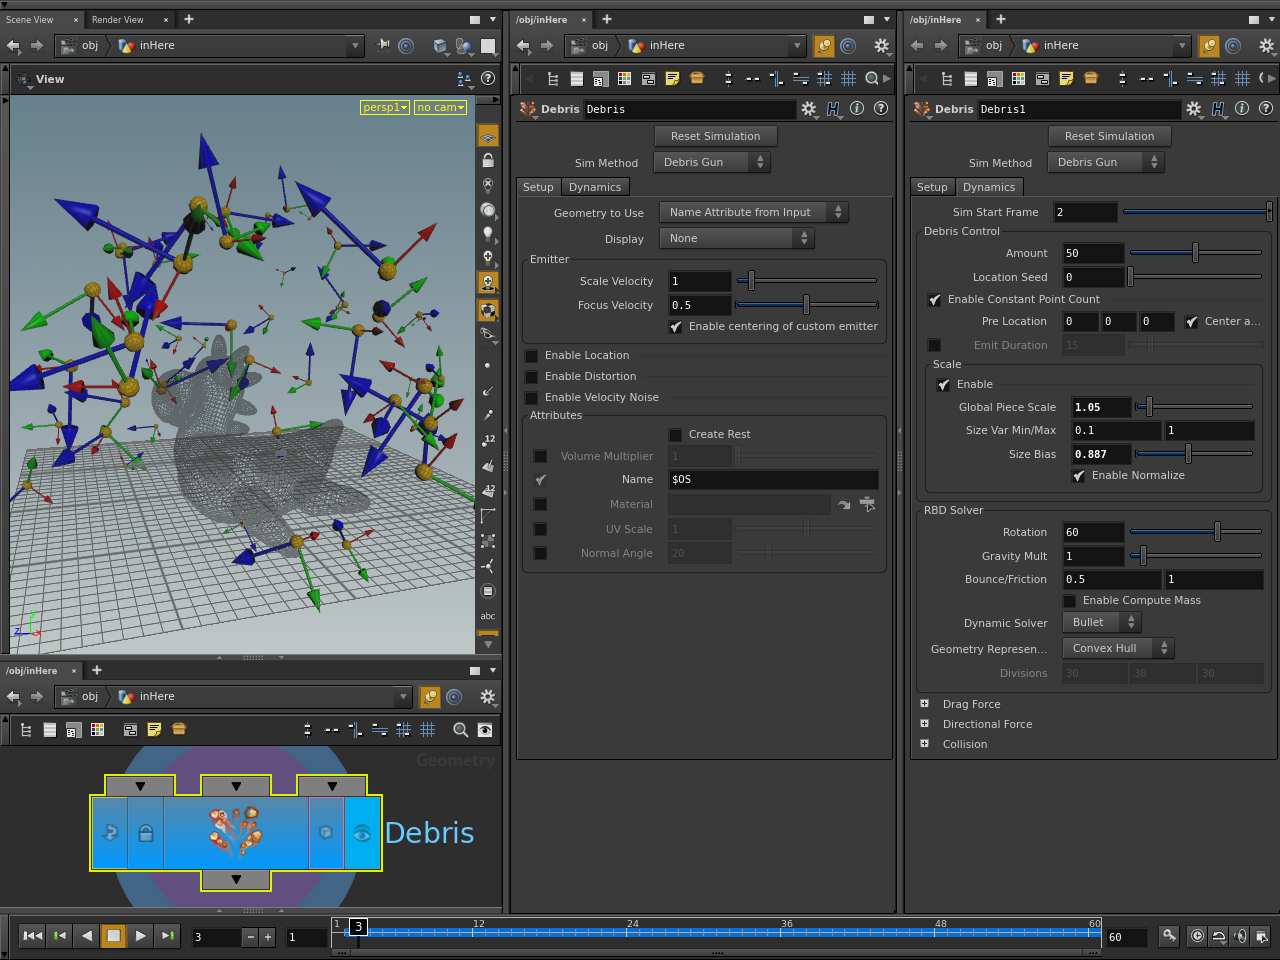
Task: Check Enable Compute Mass
Action: pos(1070,601)
